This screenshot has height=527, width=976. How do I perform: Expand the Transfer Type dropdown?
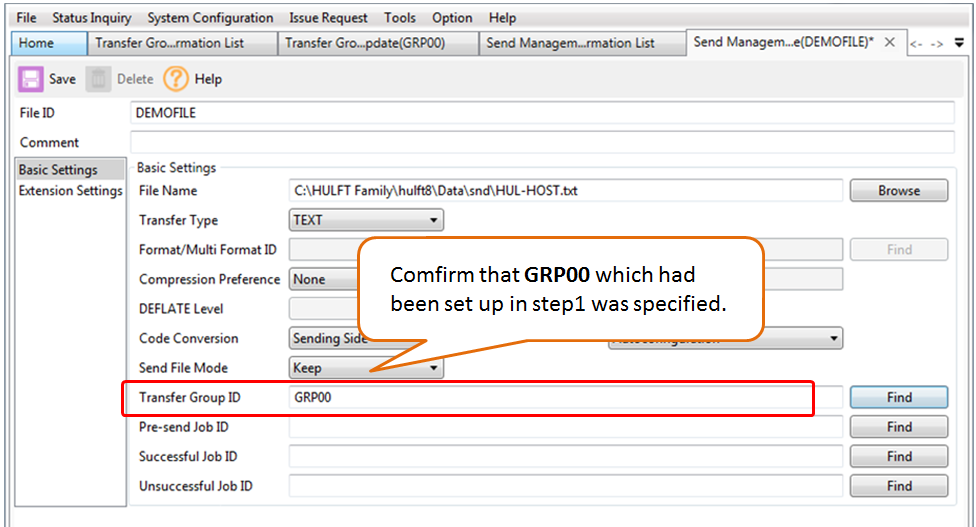coord(433,220)
